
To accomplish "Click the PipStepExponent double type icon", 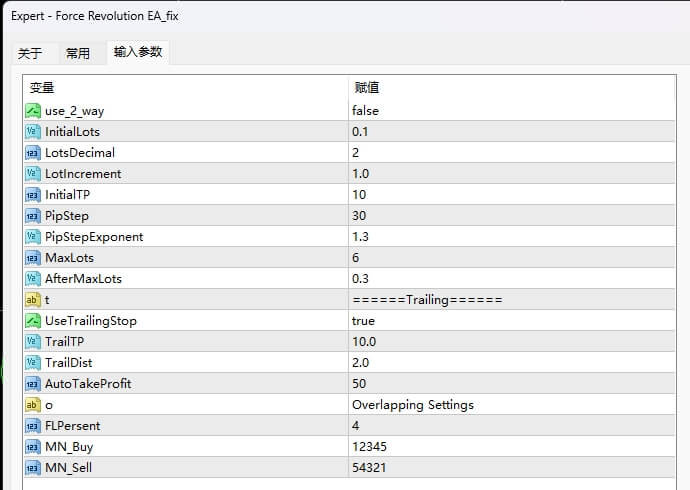I will pyautogui.click(x=32, y=237).
